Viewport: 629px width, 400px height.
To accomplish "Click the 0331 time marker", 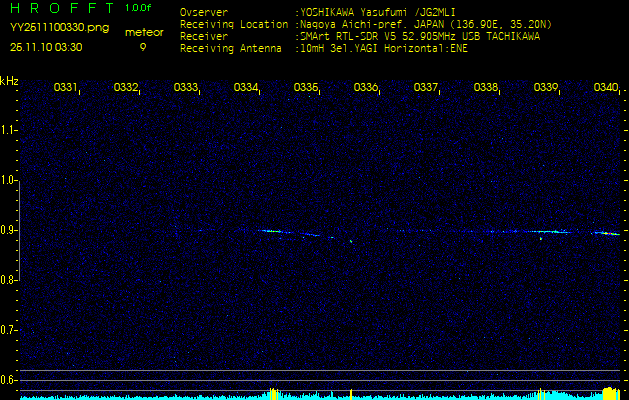I will pos(66,88).
